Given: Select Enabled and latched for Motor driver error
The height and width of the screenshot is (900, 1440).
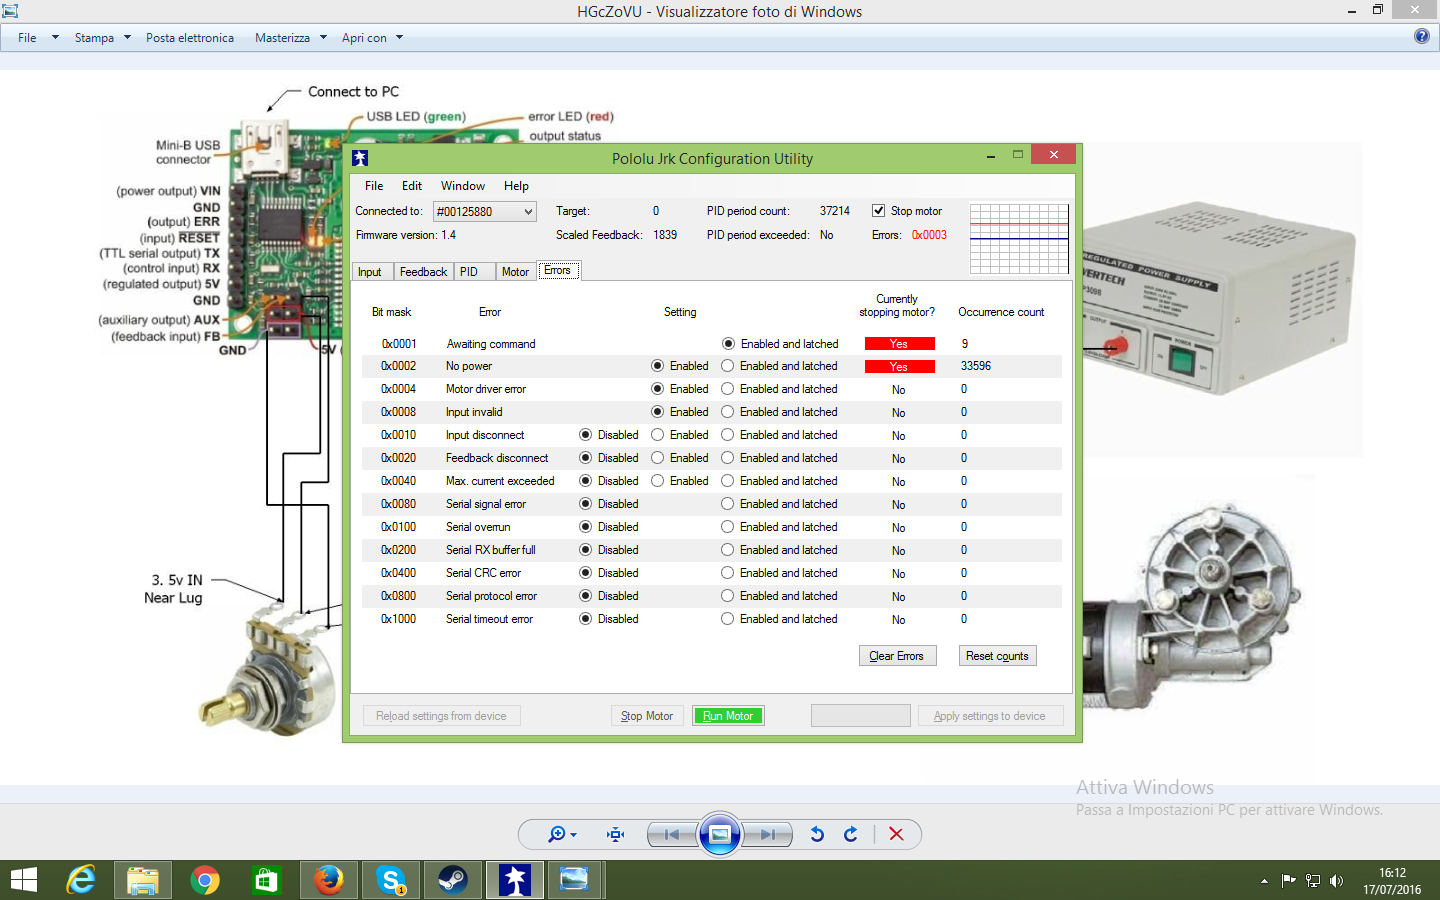Looking at the screenshot, I should [727, 389].
